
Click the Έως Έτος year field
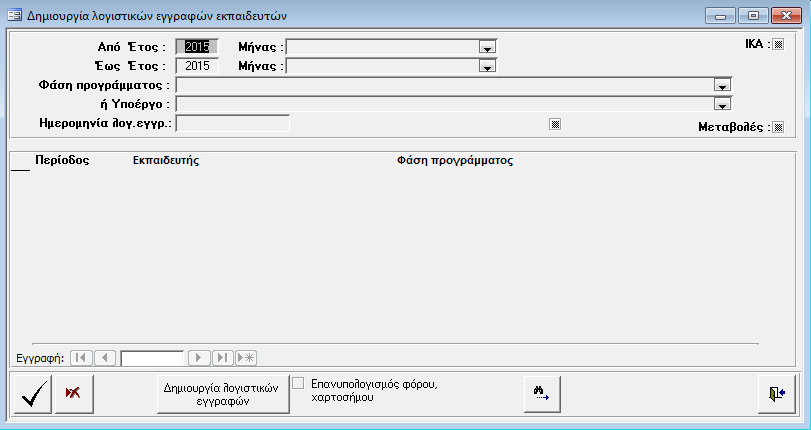click(196, 66)
